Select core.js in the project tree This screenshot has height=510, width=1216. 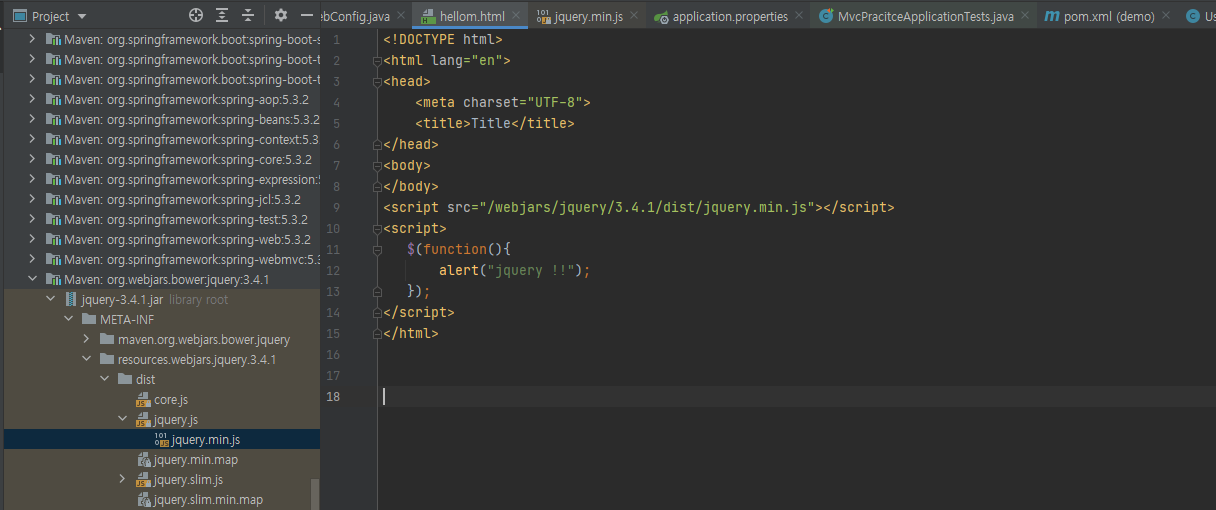coord(162,400)
